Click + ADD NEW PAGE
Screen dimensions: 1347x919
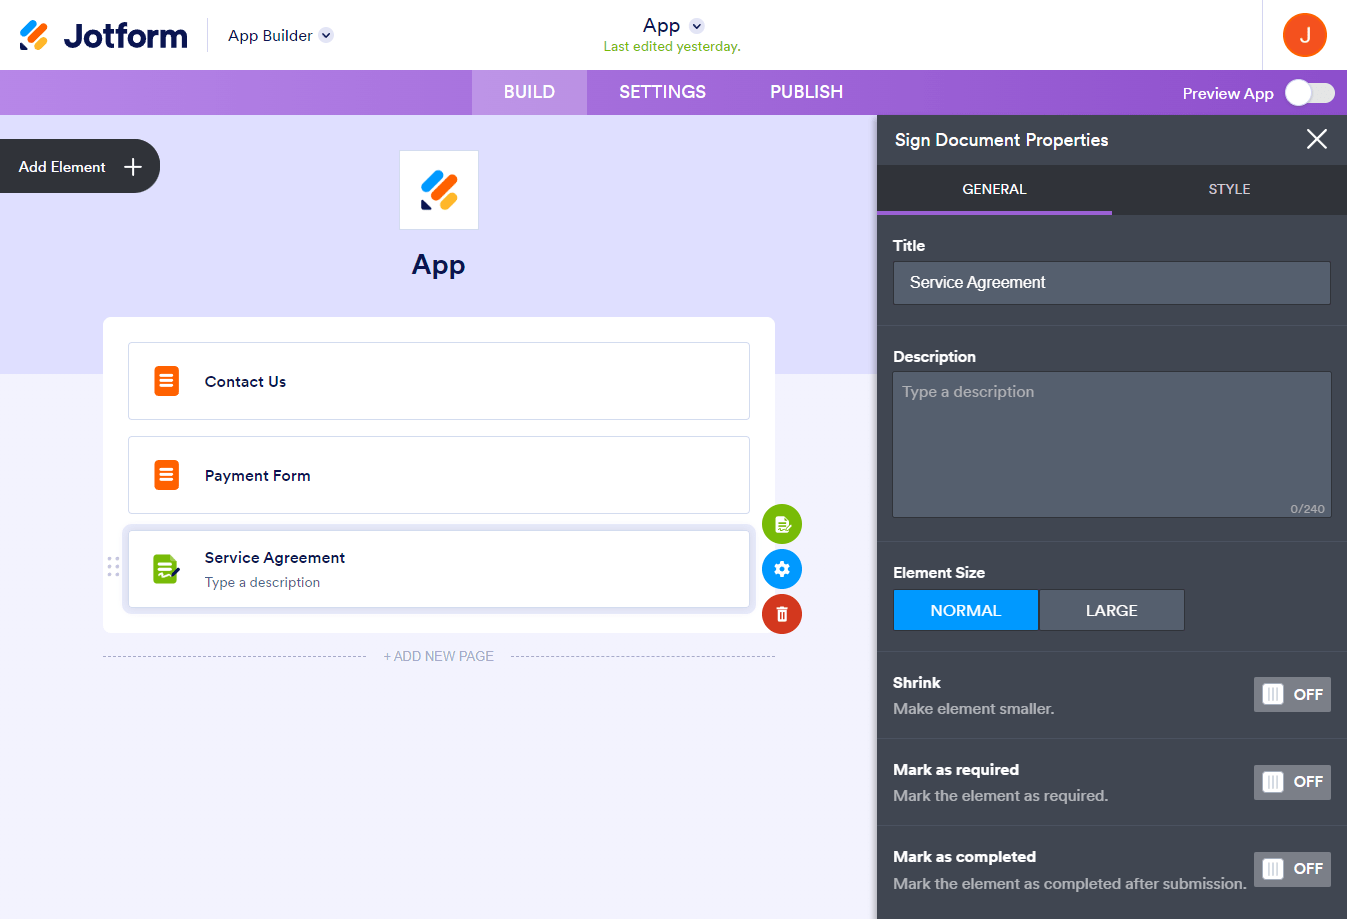[x=439, y=656]
